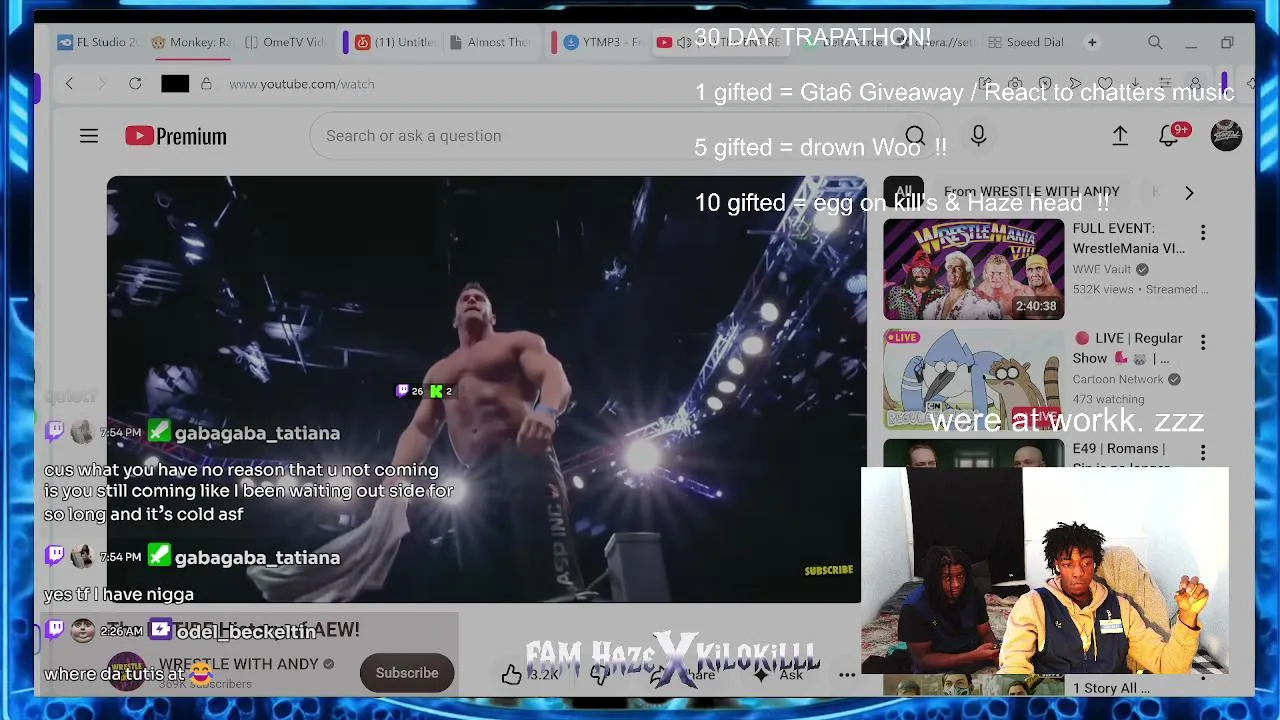
Task: Open the notifications bell
Action: pyautogui.click(x=1168, y=136)
